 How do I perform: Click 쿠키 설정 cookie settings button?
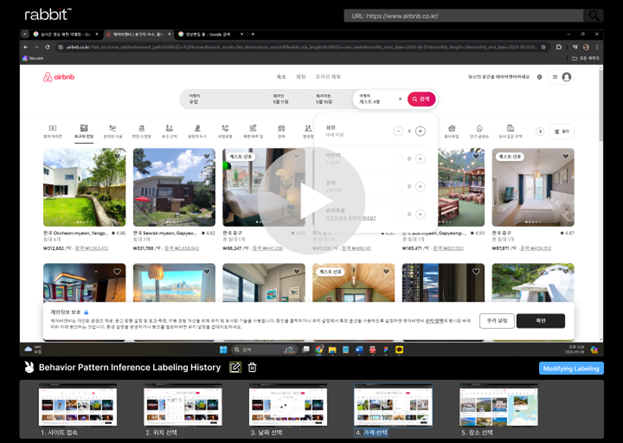click(x=497, y=321)
